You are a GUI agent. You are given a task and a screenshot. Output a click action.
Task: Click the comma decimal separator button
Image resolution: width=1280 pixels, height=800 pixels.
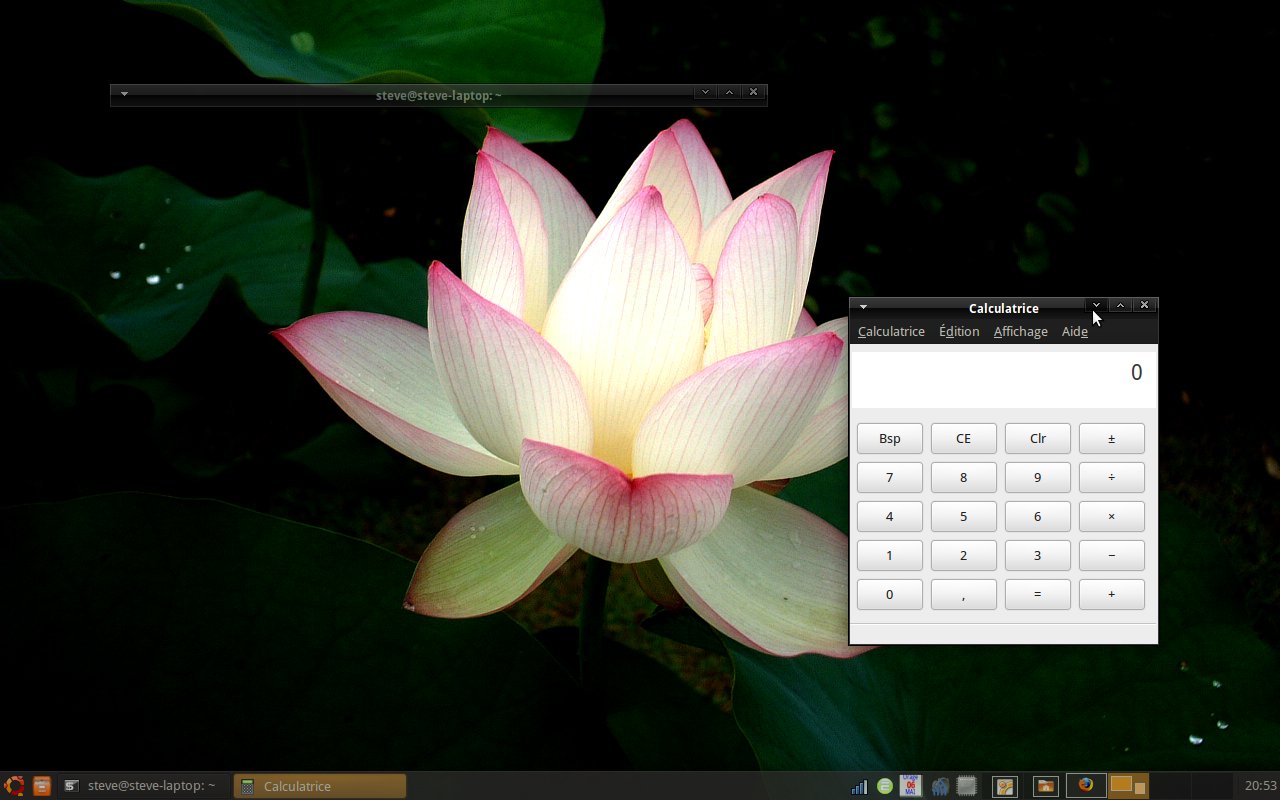[x=964, y=594]
